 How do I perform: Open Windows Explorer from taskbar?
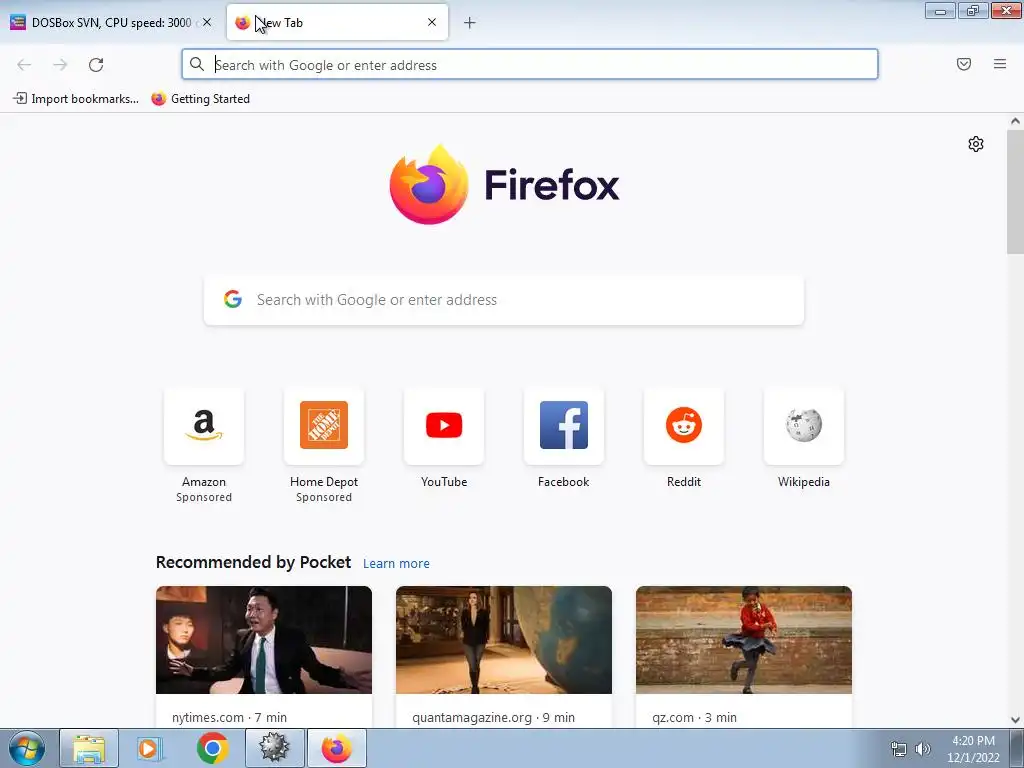click(89, 748)
